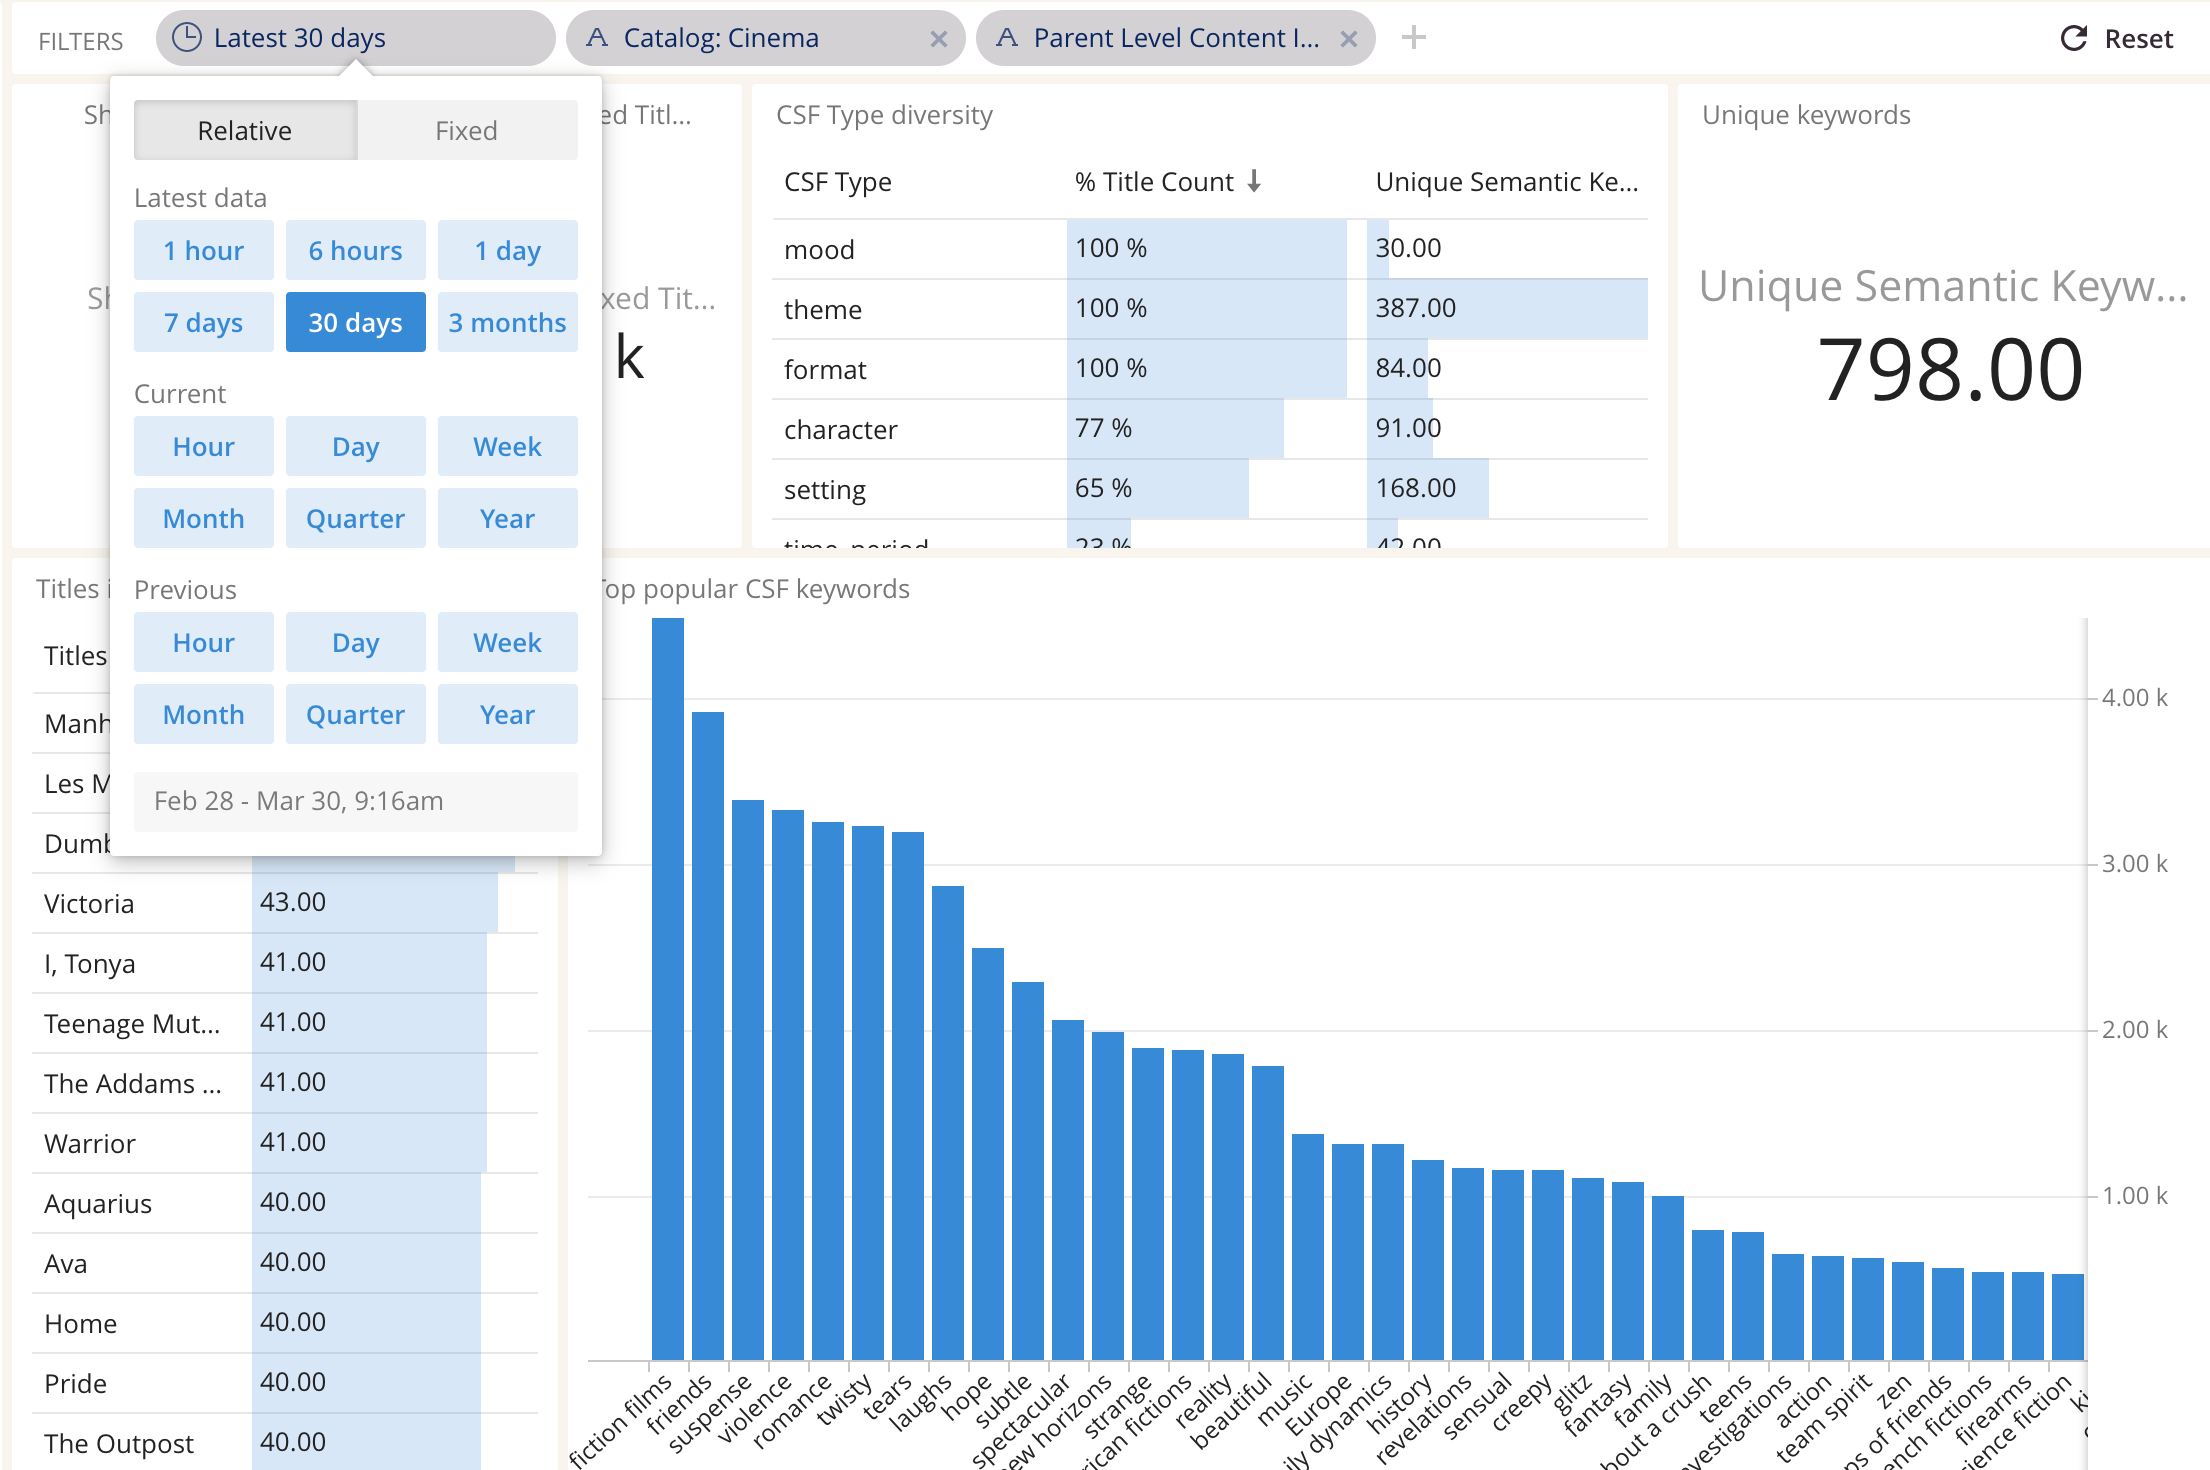
Task: Click the Parent Level Content text-type icon
Action: (1007, 38)
